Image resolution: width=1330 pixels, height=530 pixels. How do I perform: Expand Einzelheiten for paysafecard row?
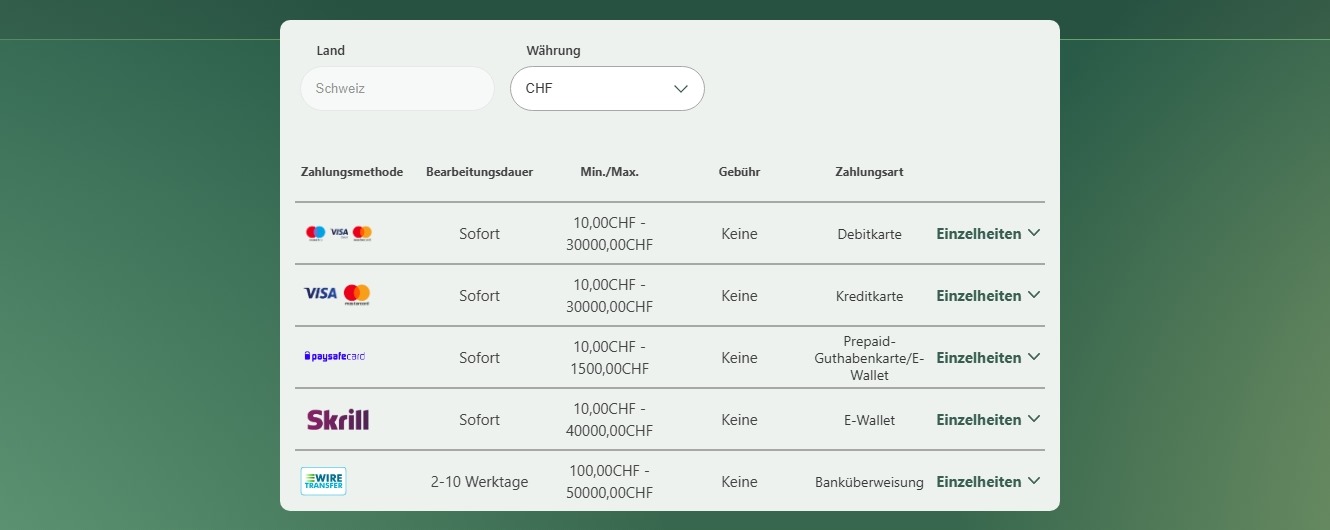(x=988, y=358)
